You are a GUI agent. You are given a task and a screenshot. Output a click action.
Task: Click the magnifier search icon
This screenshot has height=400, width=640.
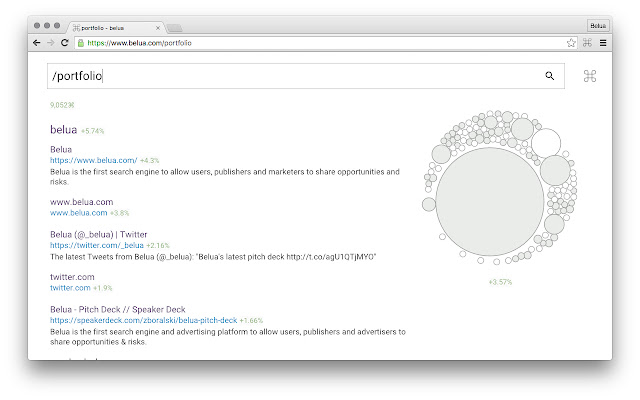pos(549,76)
